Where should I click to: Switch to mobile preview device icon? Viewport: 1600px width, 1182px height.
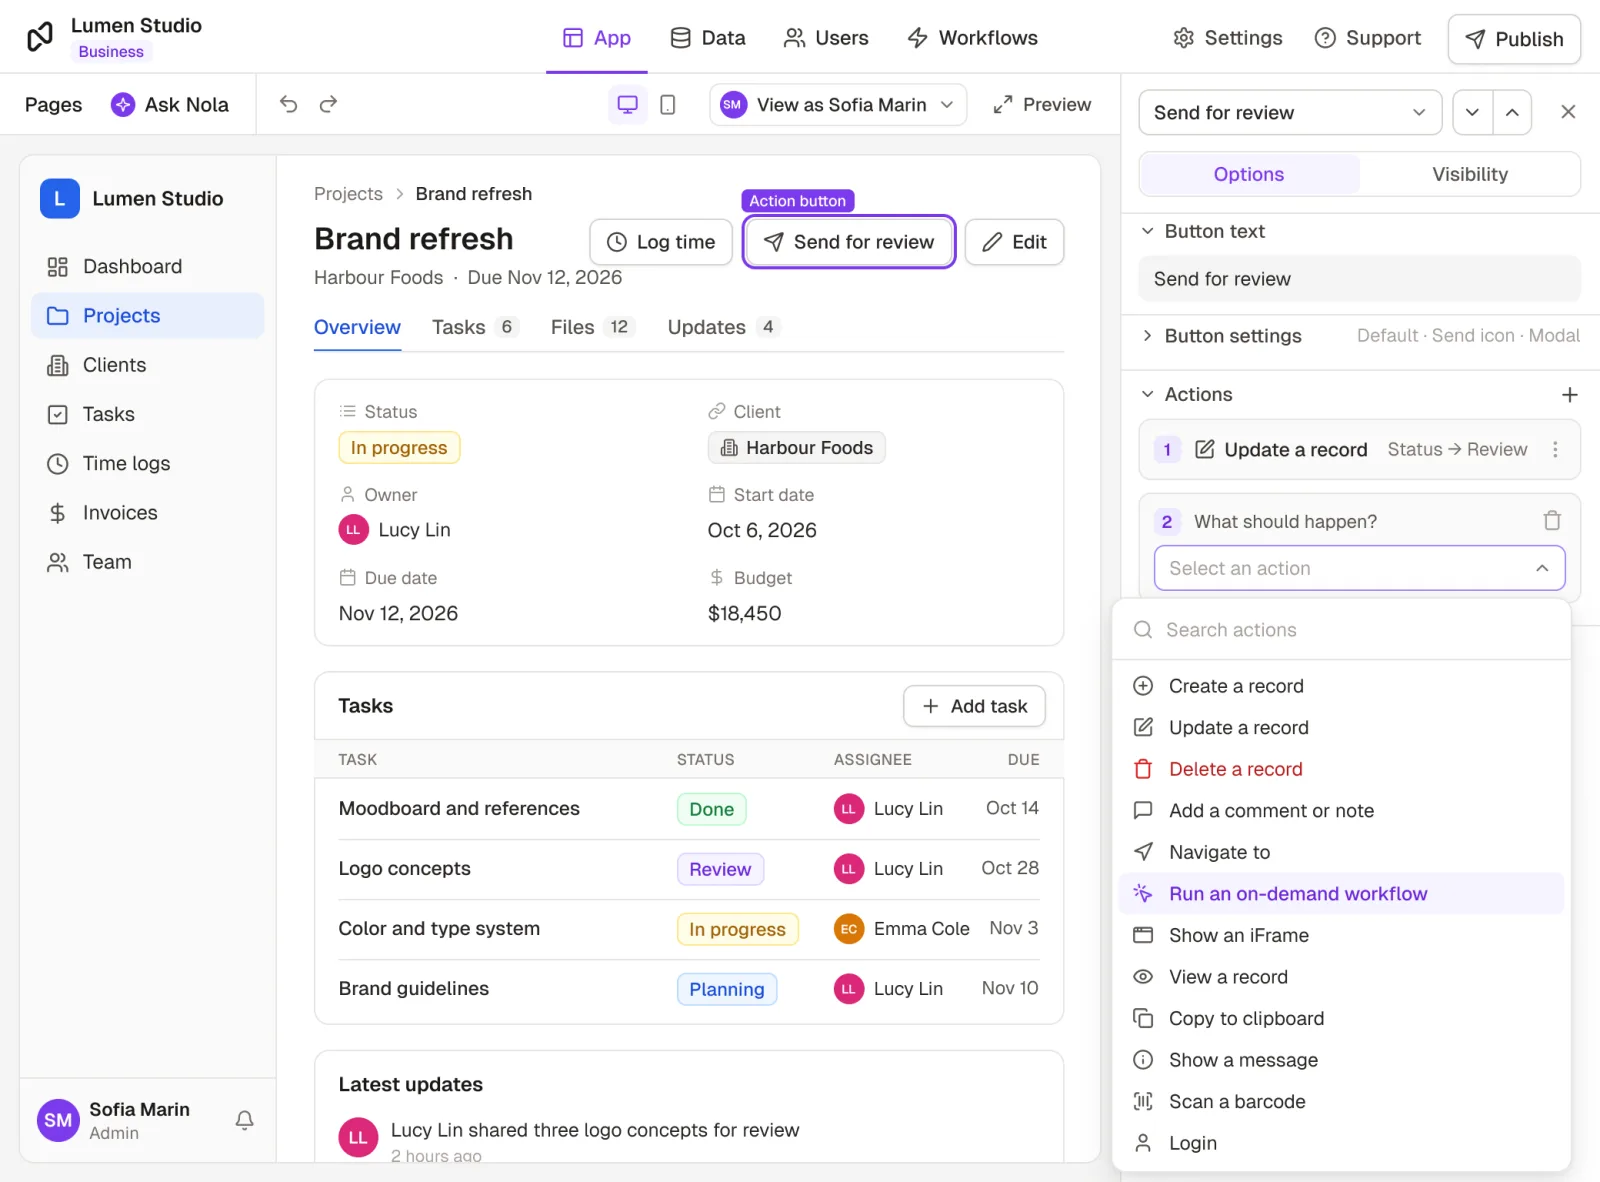click(x=668, y=104)
